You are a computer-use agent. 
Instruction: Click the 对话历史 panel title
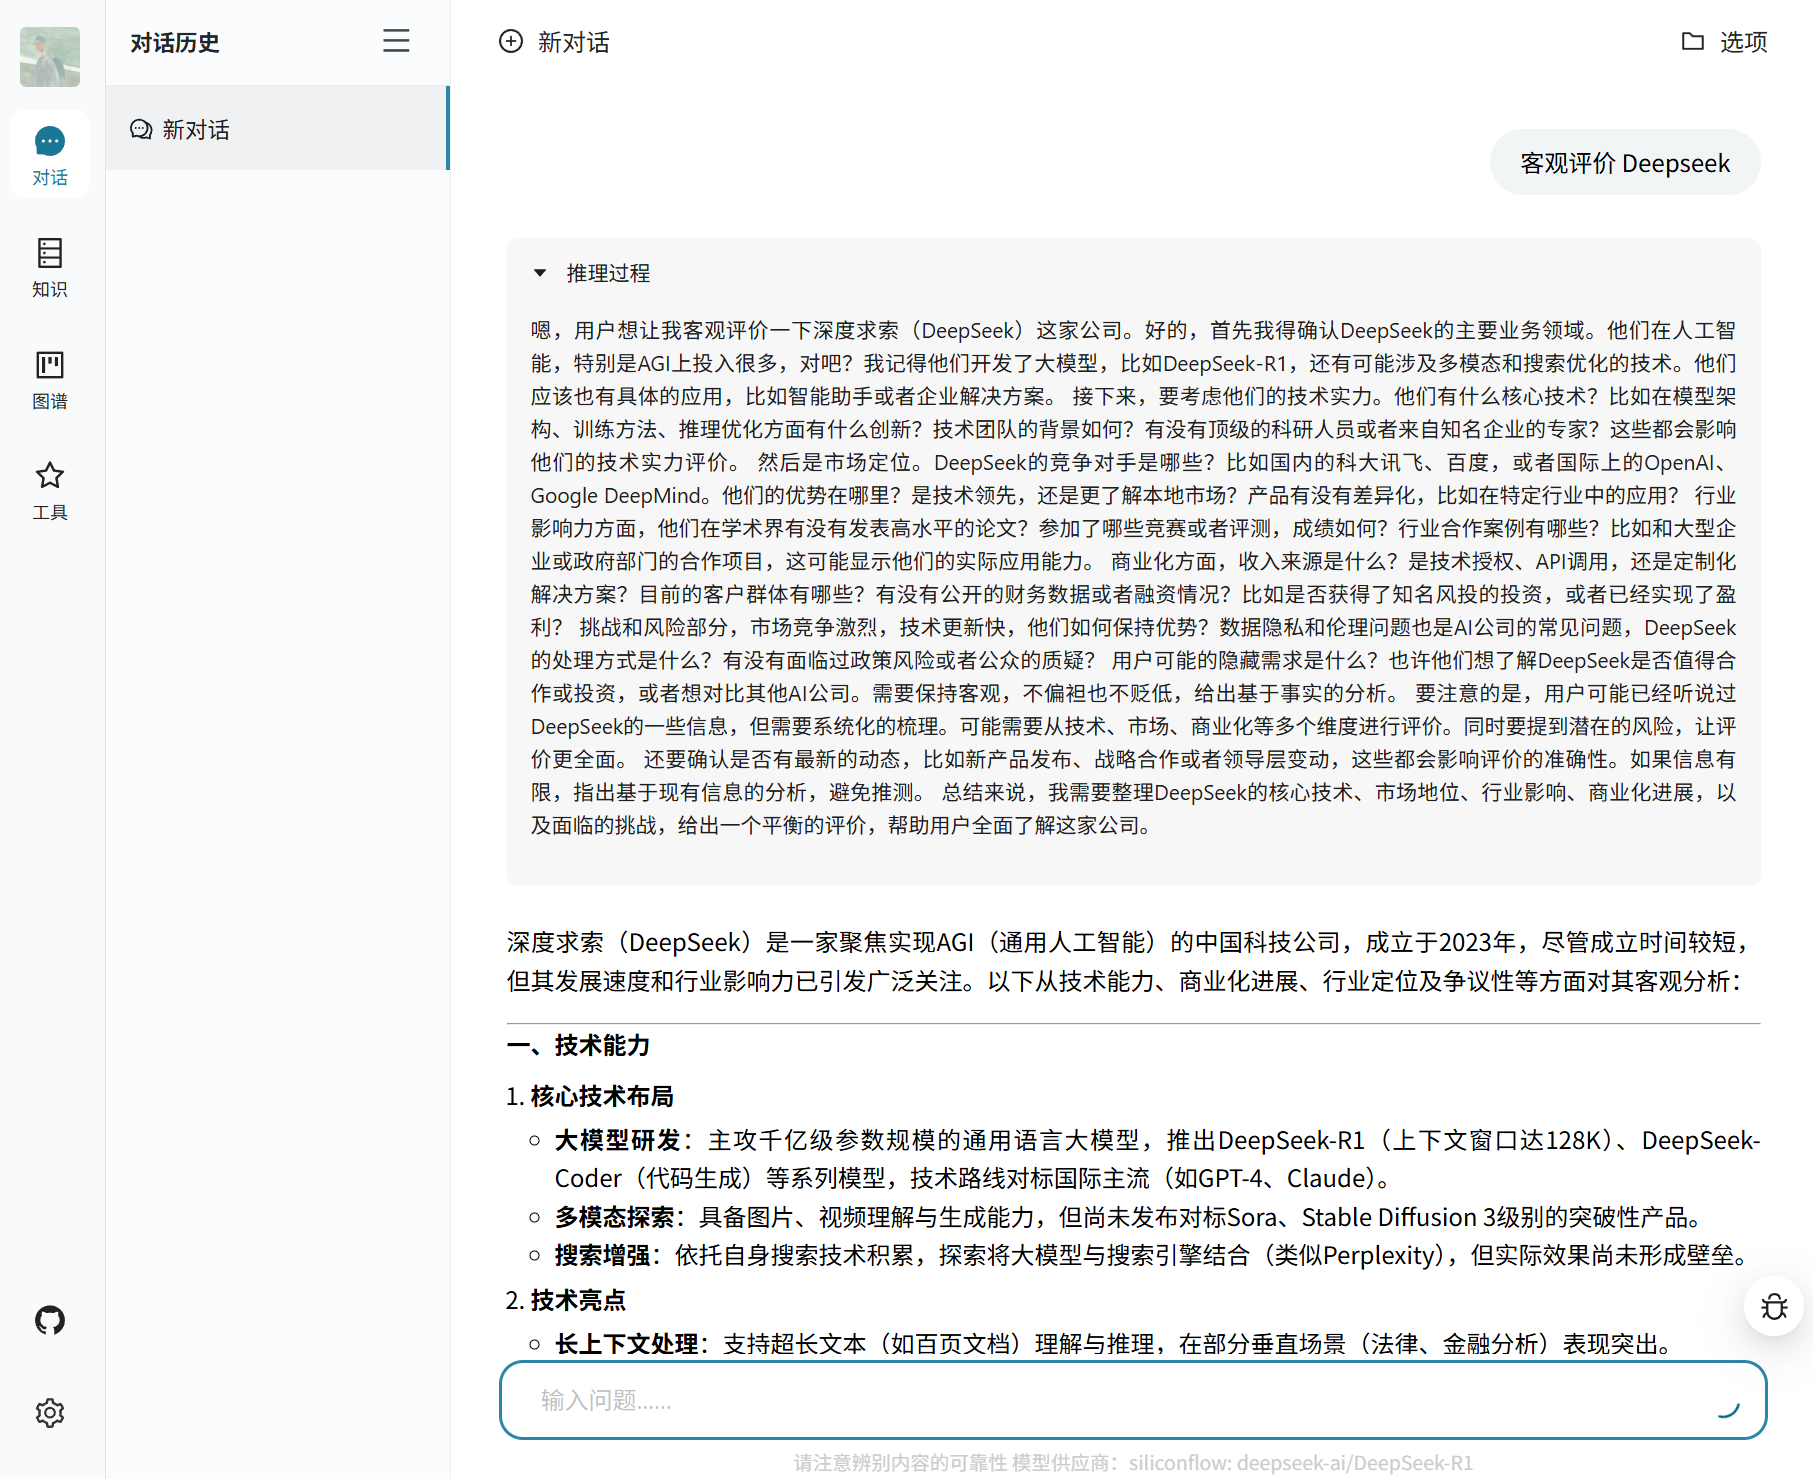[x=175, y=43]
